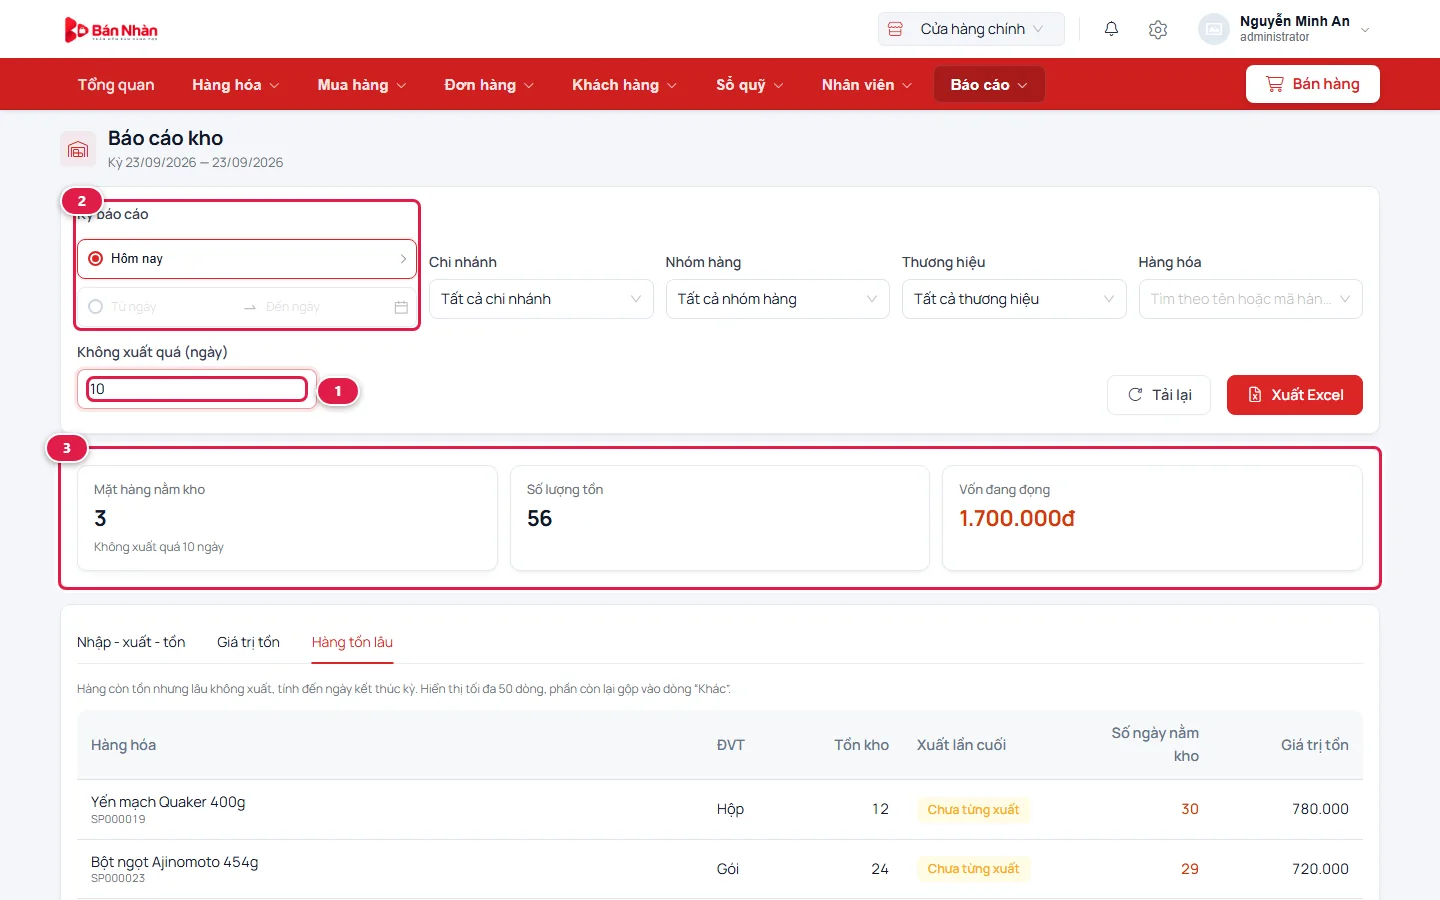This screenshot has width=1440, height=900.
Task: Open the Tất cả nhóm hàng dropdown
Action: 777,299
